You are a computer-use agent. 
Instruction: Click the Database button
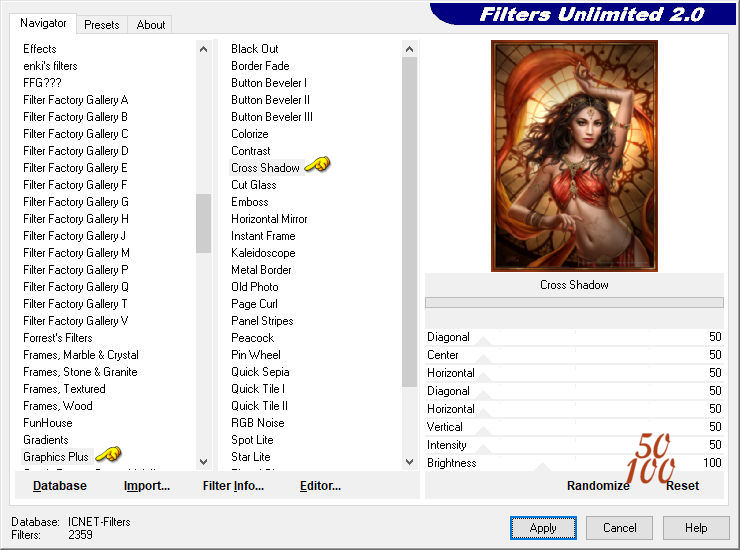pos(60,486)
